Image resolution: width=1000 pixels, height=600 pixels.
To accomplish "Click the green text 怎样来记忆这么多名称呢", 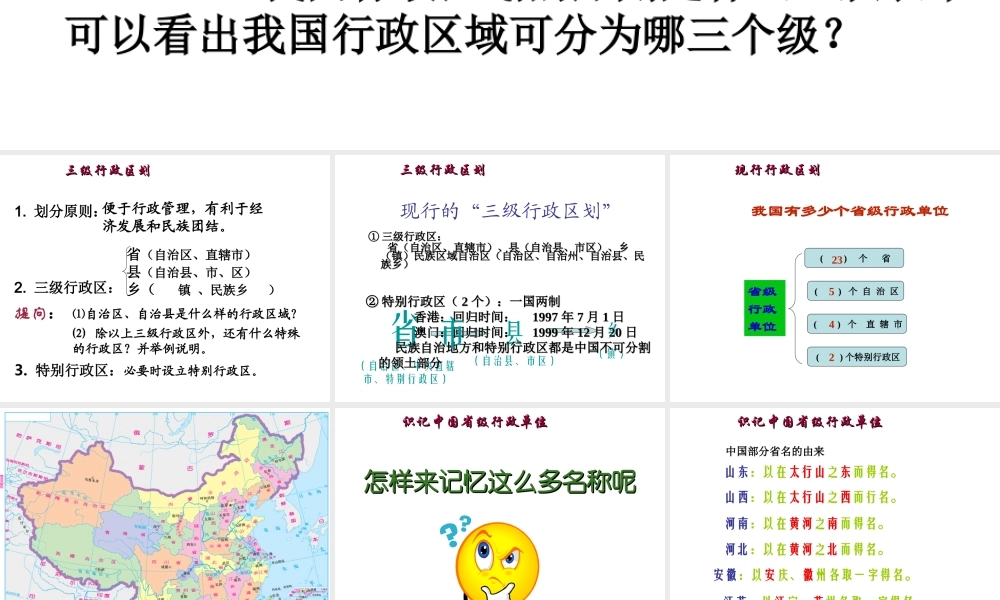I will tap(500, 482).
